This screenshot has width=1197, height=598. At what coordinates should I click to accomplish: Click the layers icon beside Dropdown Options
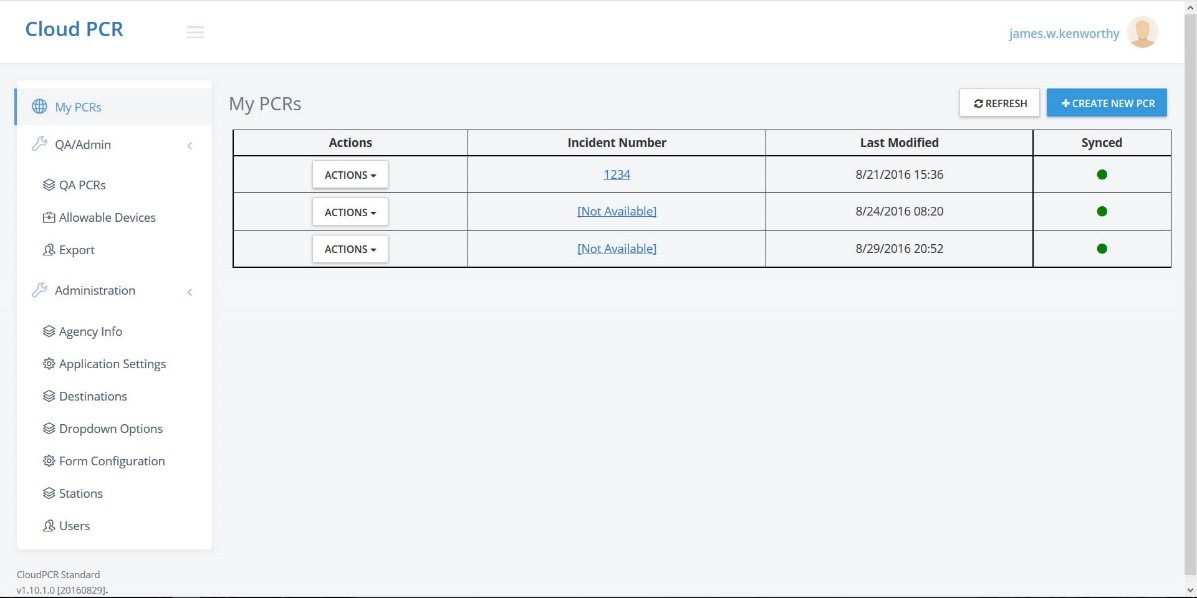(49, 428)
